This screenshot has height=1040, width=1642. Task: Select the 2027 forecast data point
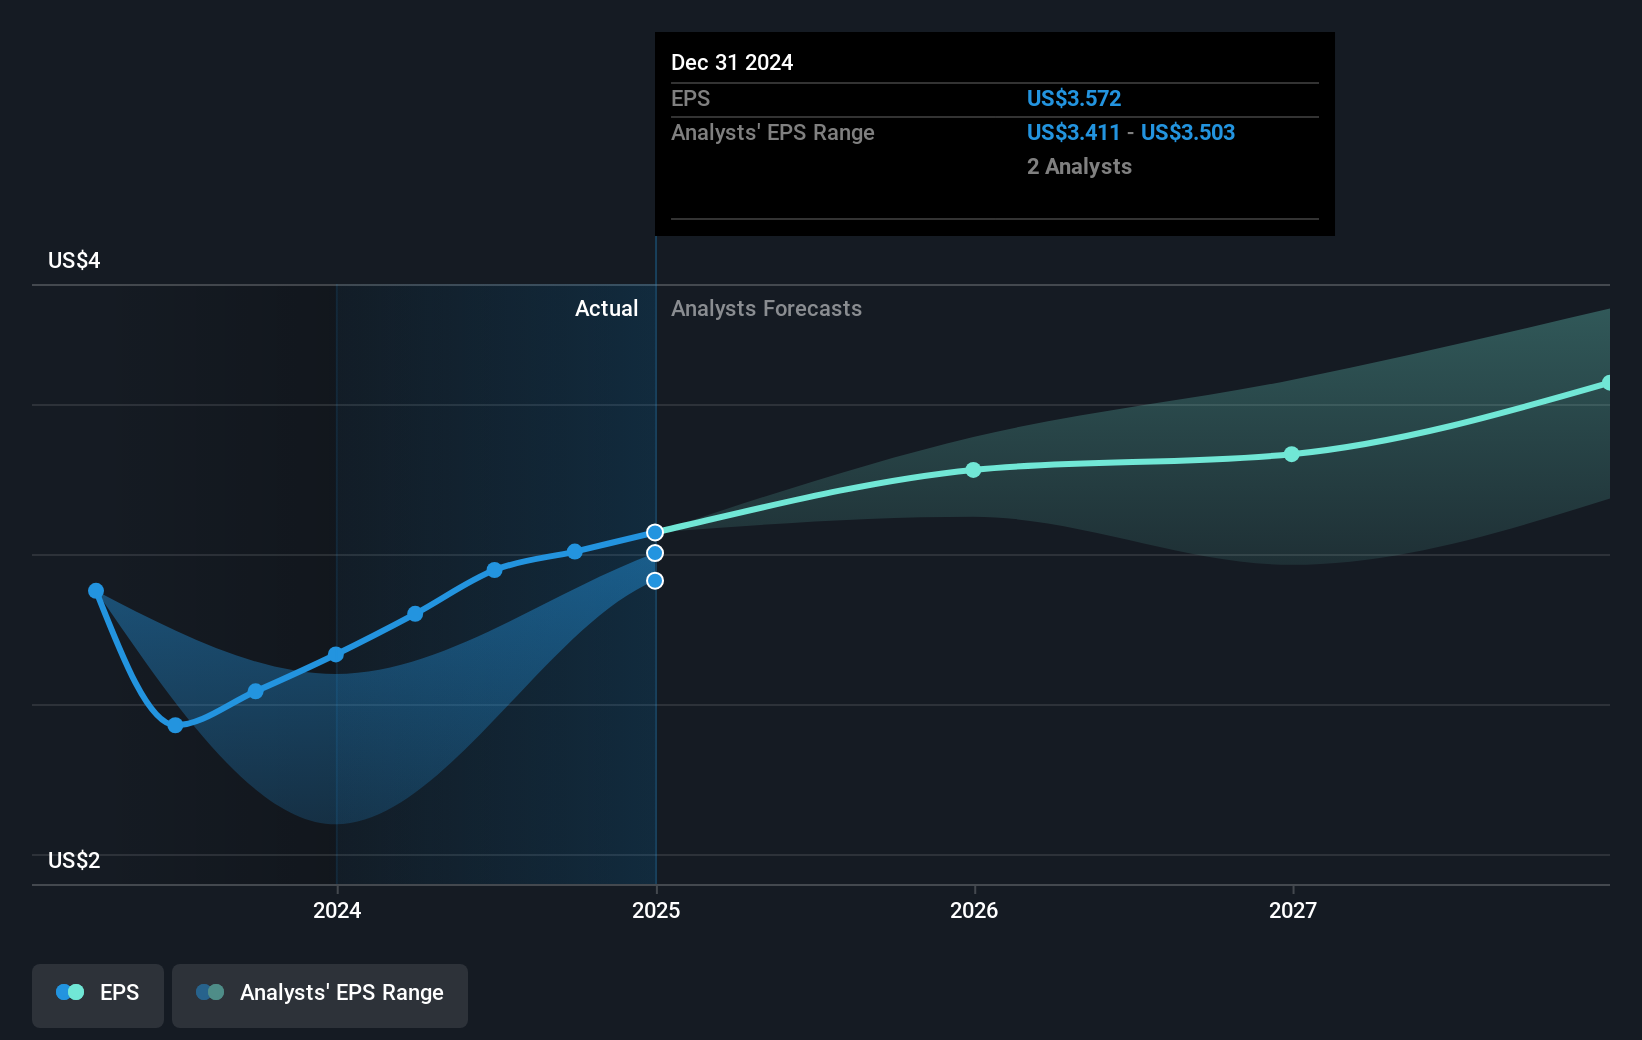(1292, 454)
